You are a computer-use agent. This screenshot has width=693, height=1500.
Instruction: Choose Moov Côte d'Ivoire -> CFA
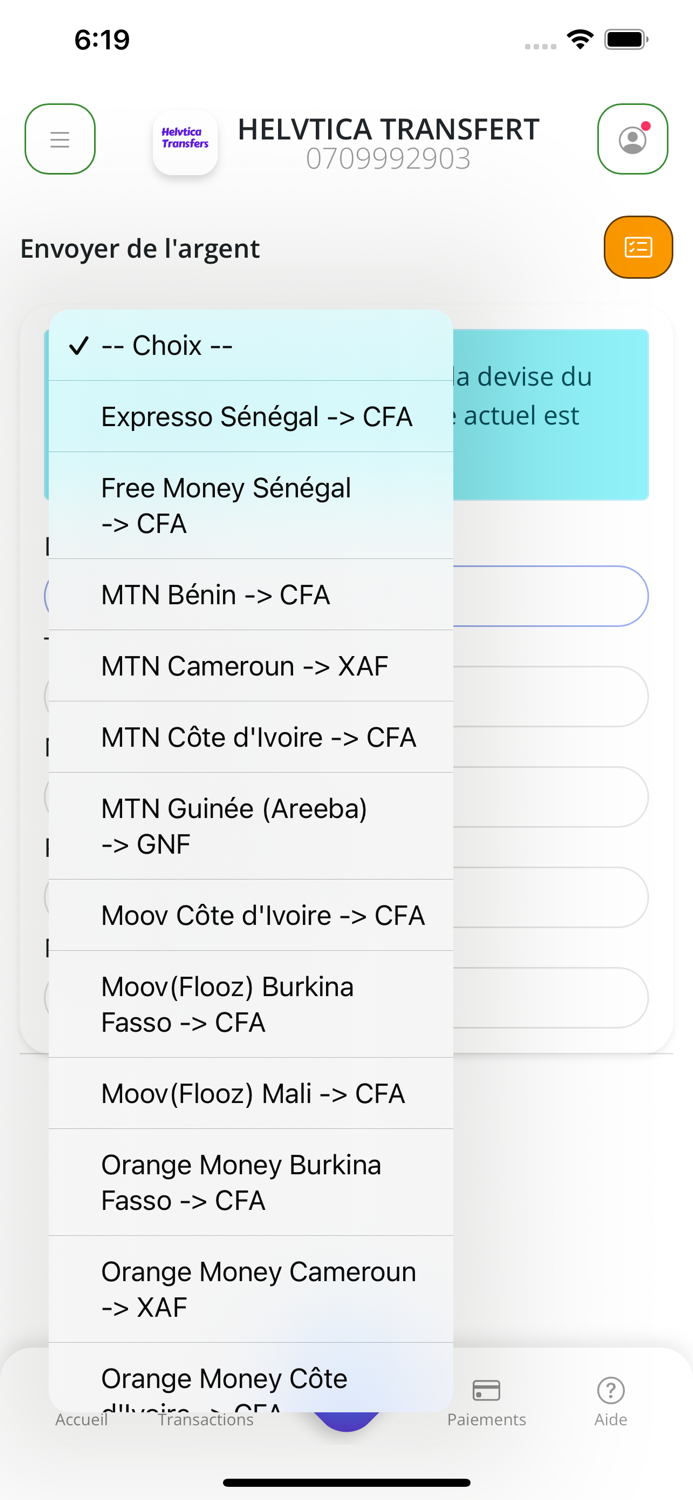click(x=250, y=915)
